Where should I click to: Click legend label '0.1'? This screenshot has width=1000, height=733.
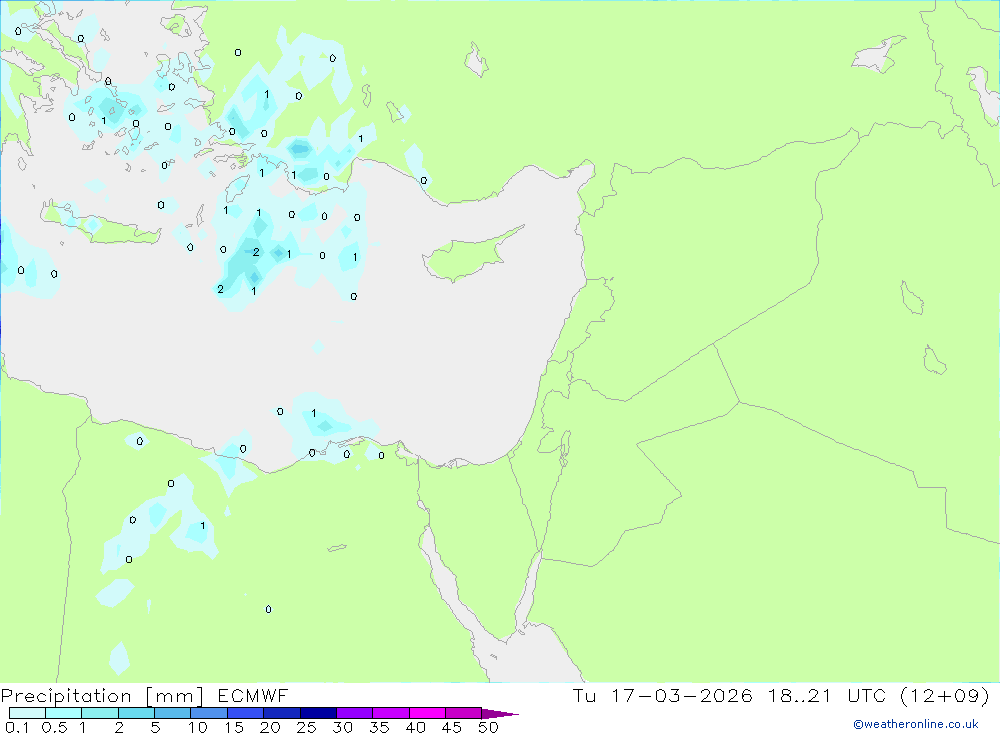coord(17,727)
